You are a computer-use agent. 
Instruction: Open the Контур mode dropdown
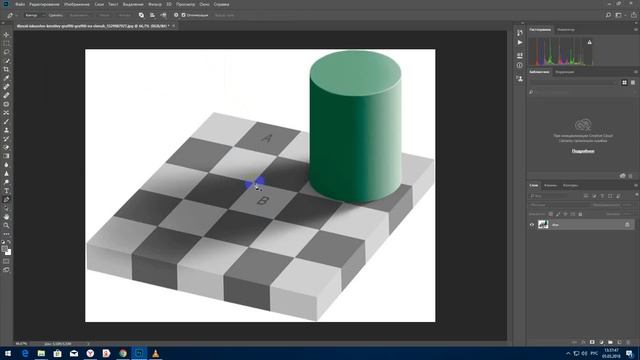pos(34,15)
